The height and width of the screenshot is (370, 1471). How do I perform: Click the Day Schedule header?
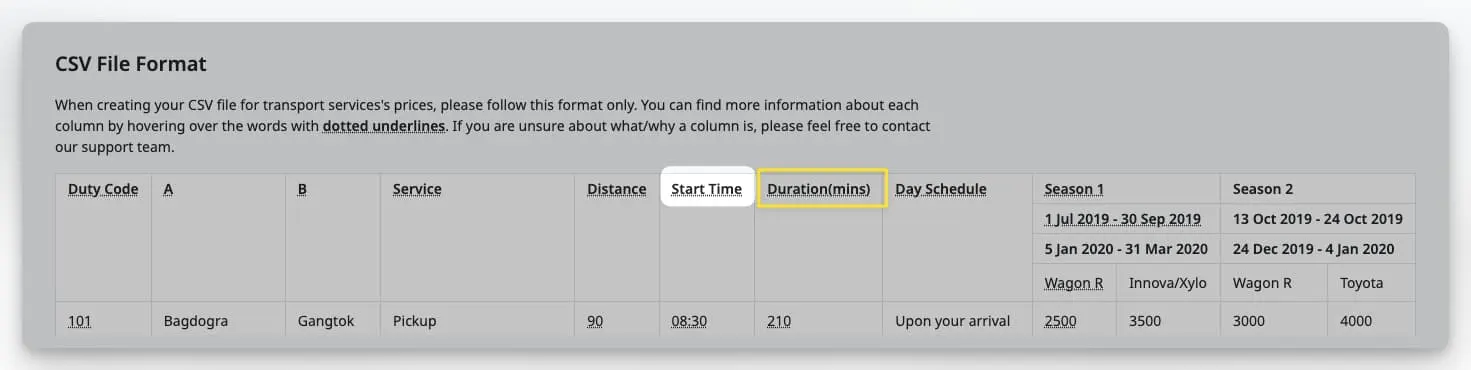click(940, 189)
